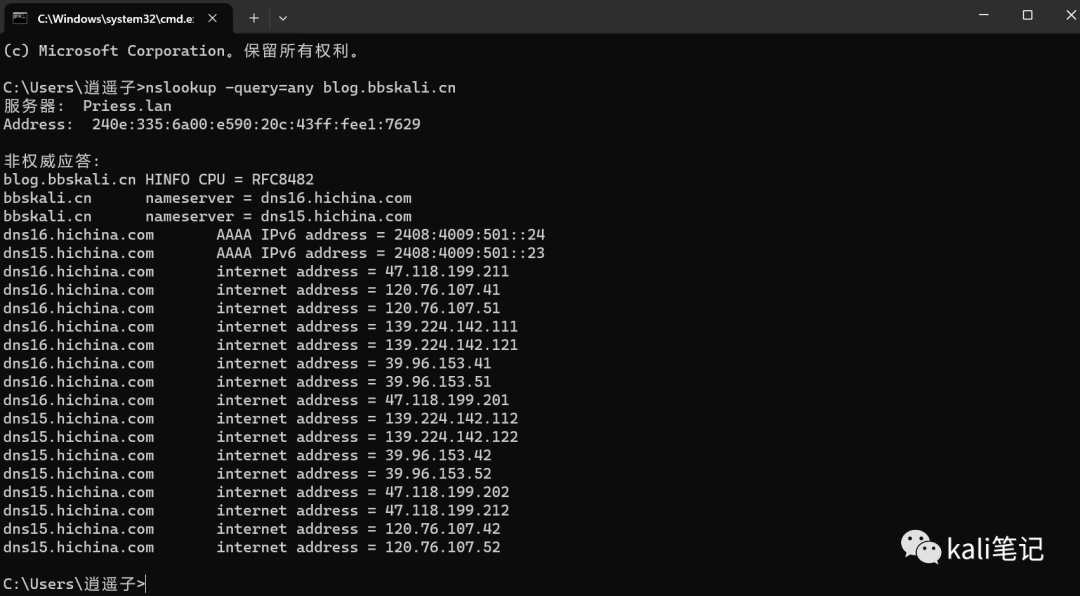The image size is (1080, 596).
Task: Close the terminal window
Action: click(x=1070, y=14)
